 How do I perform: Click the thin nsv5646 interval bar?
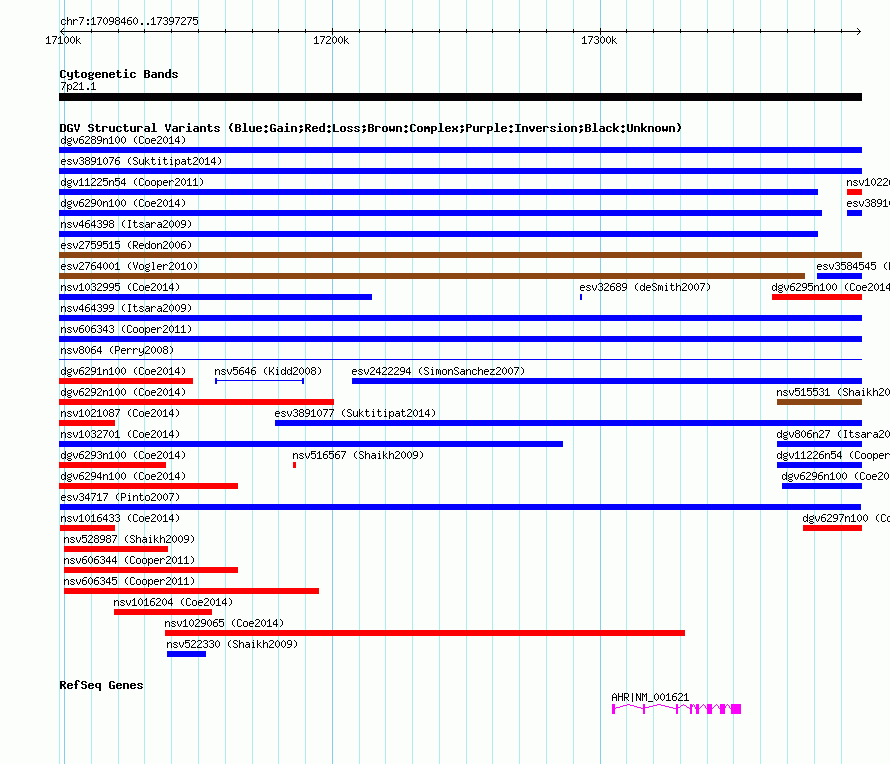tap(259, 381)
